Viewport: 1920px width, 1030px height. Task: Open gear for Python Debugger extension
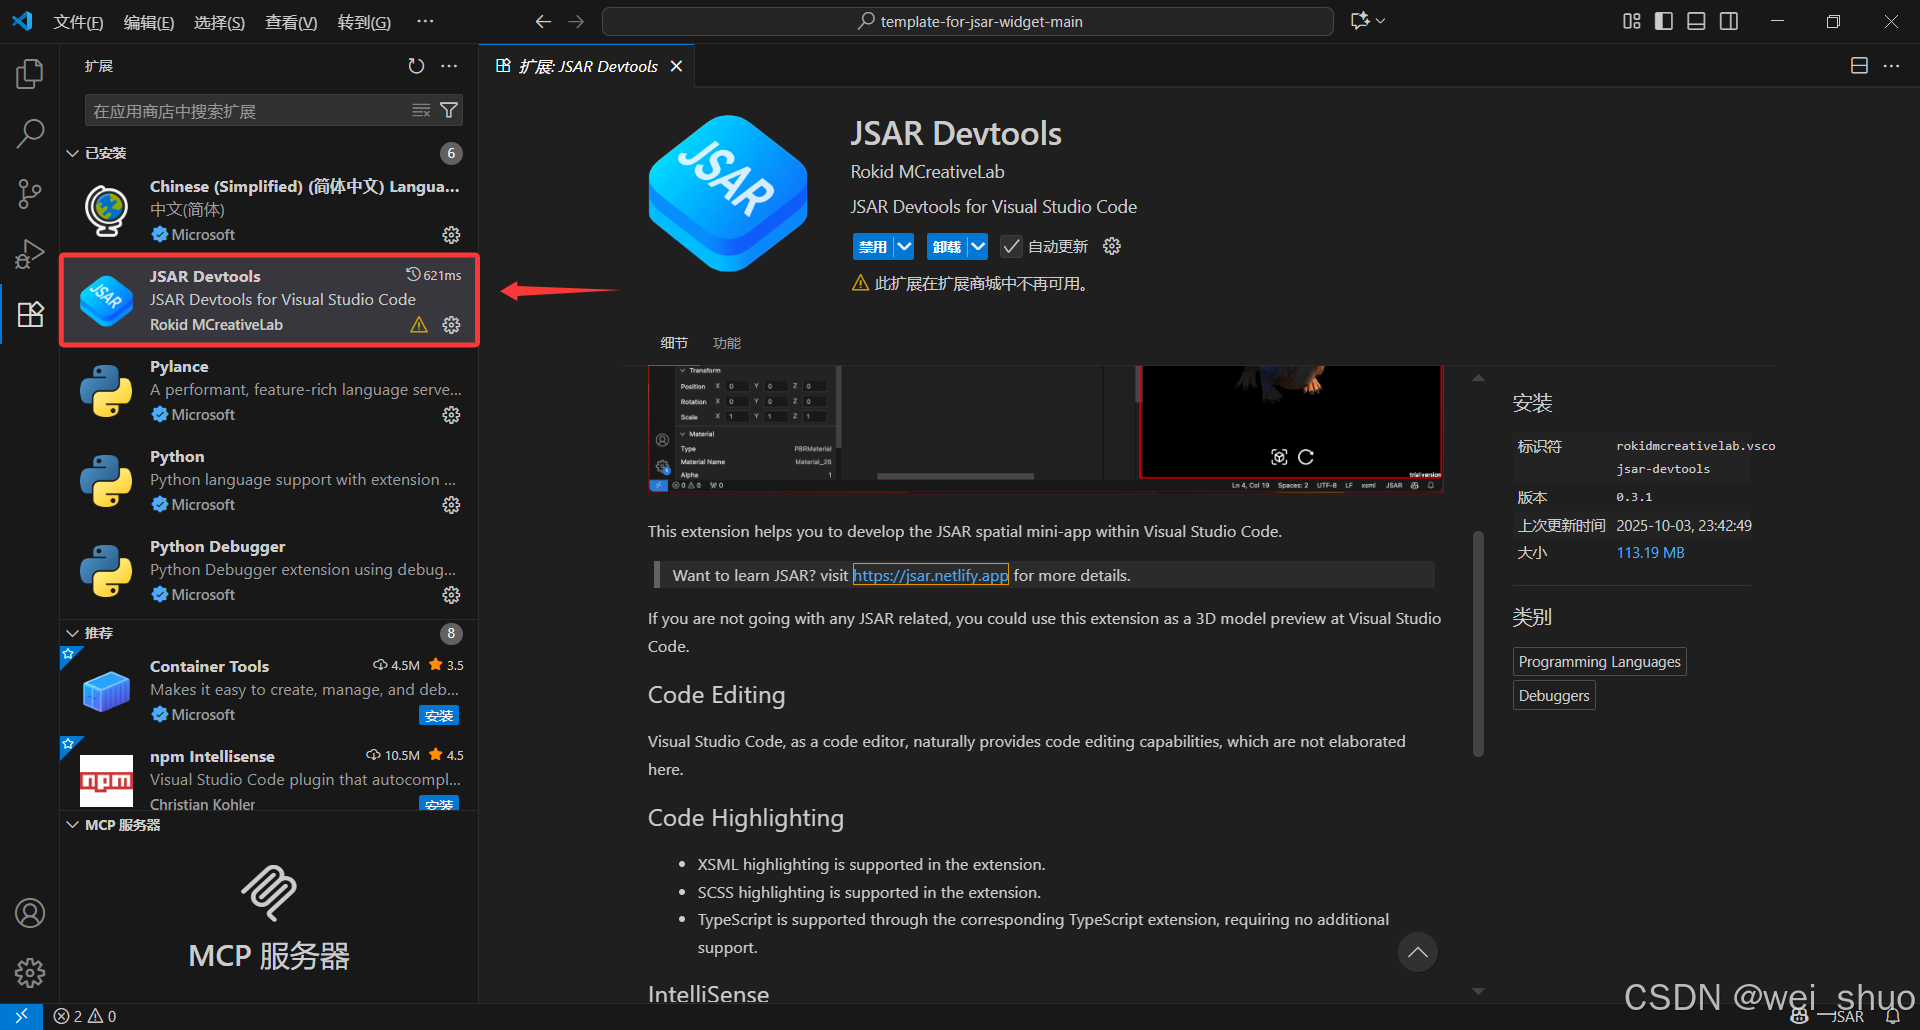[x=451, y=595]
